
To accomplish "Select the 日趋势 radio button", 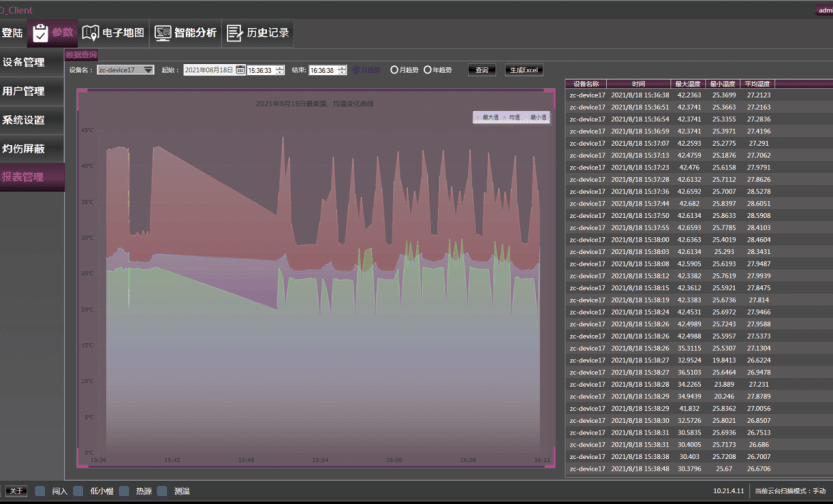I will 355,70.
